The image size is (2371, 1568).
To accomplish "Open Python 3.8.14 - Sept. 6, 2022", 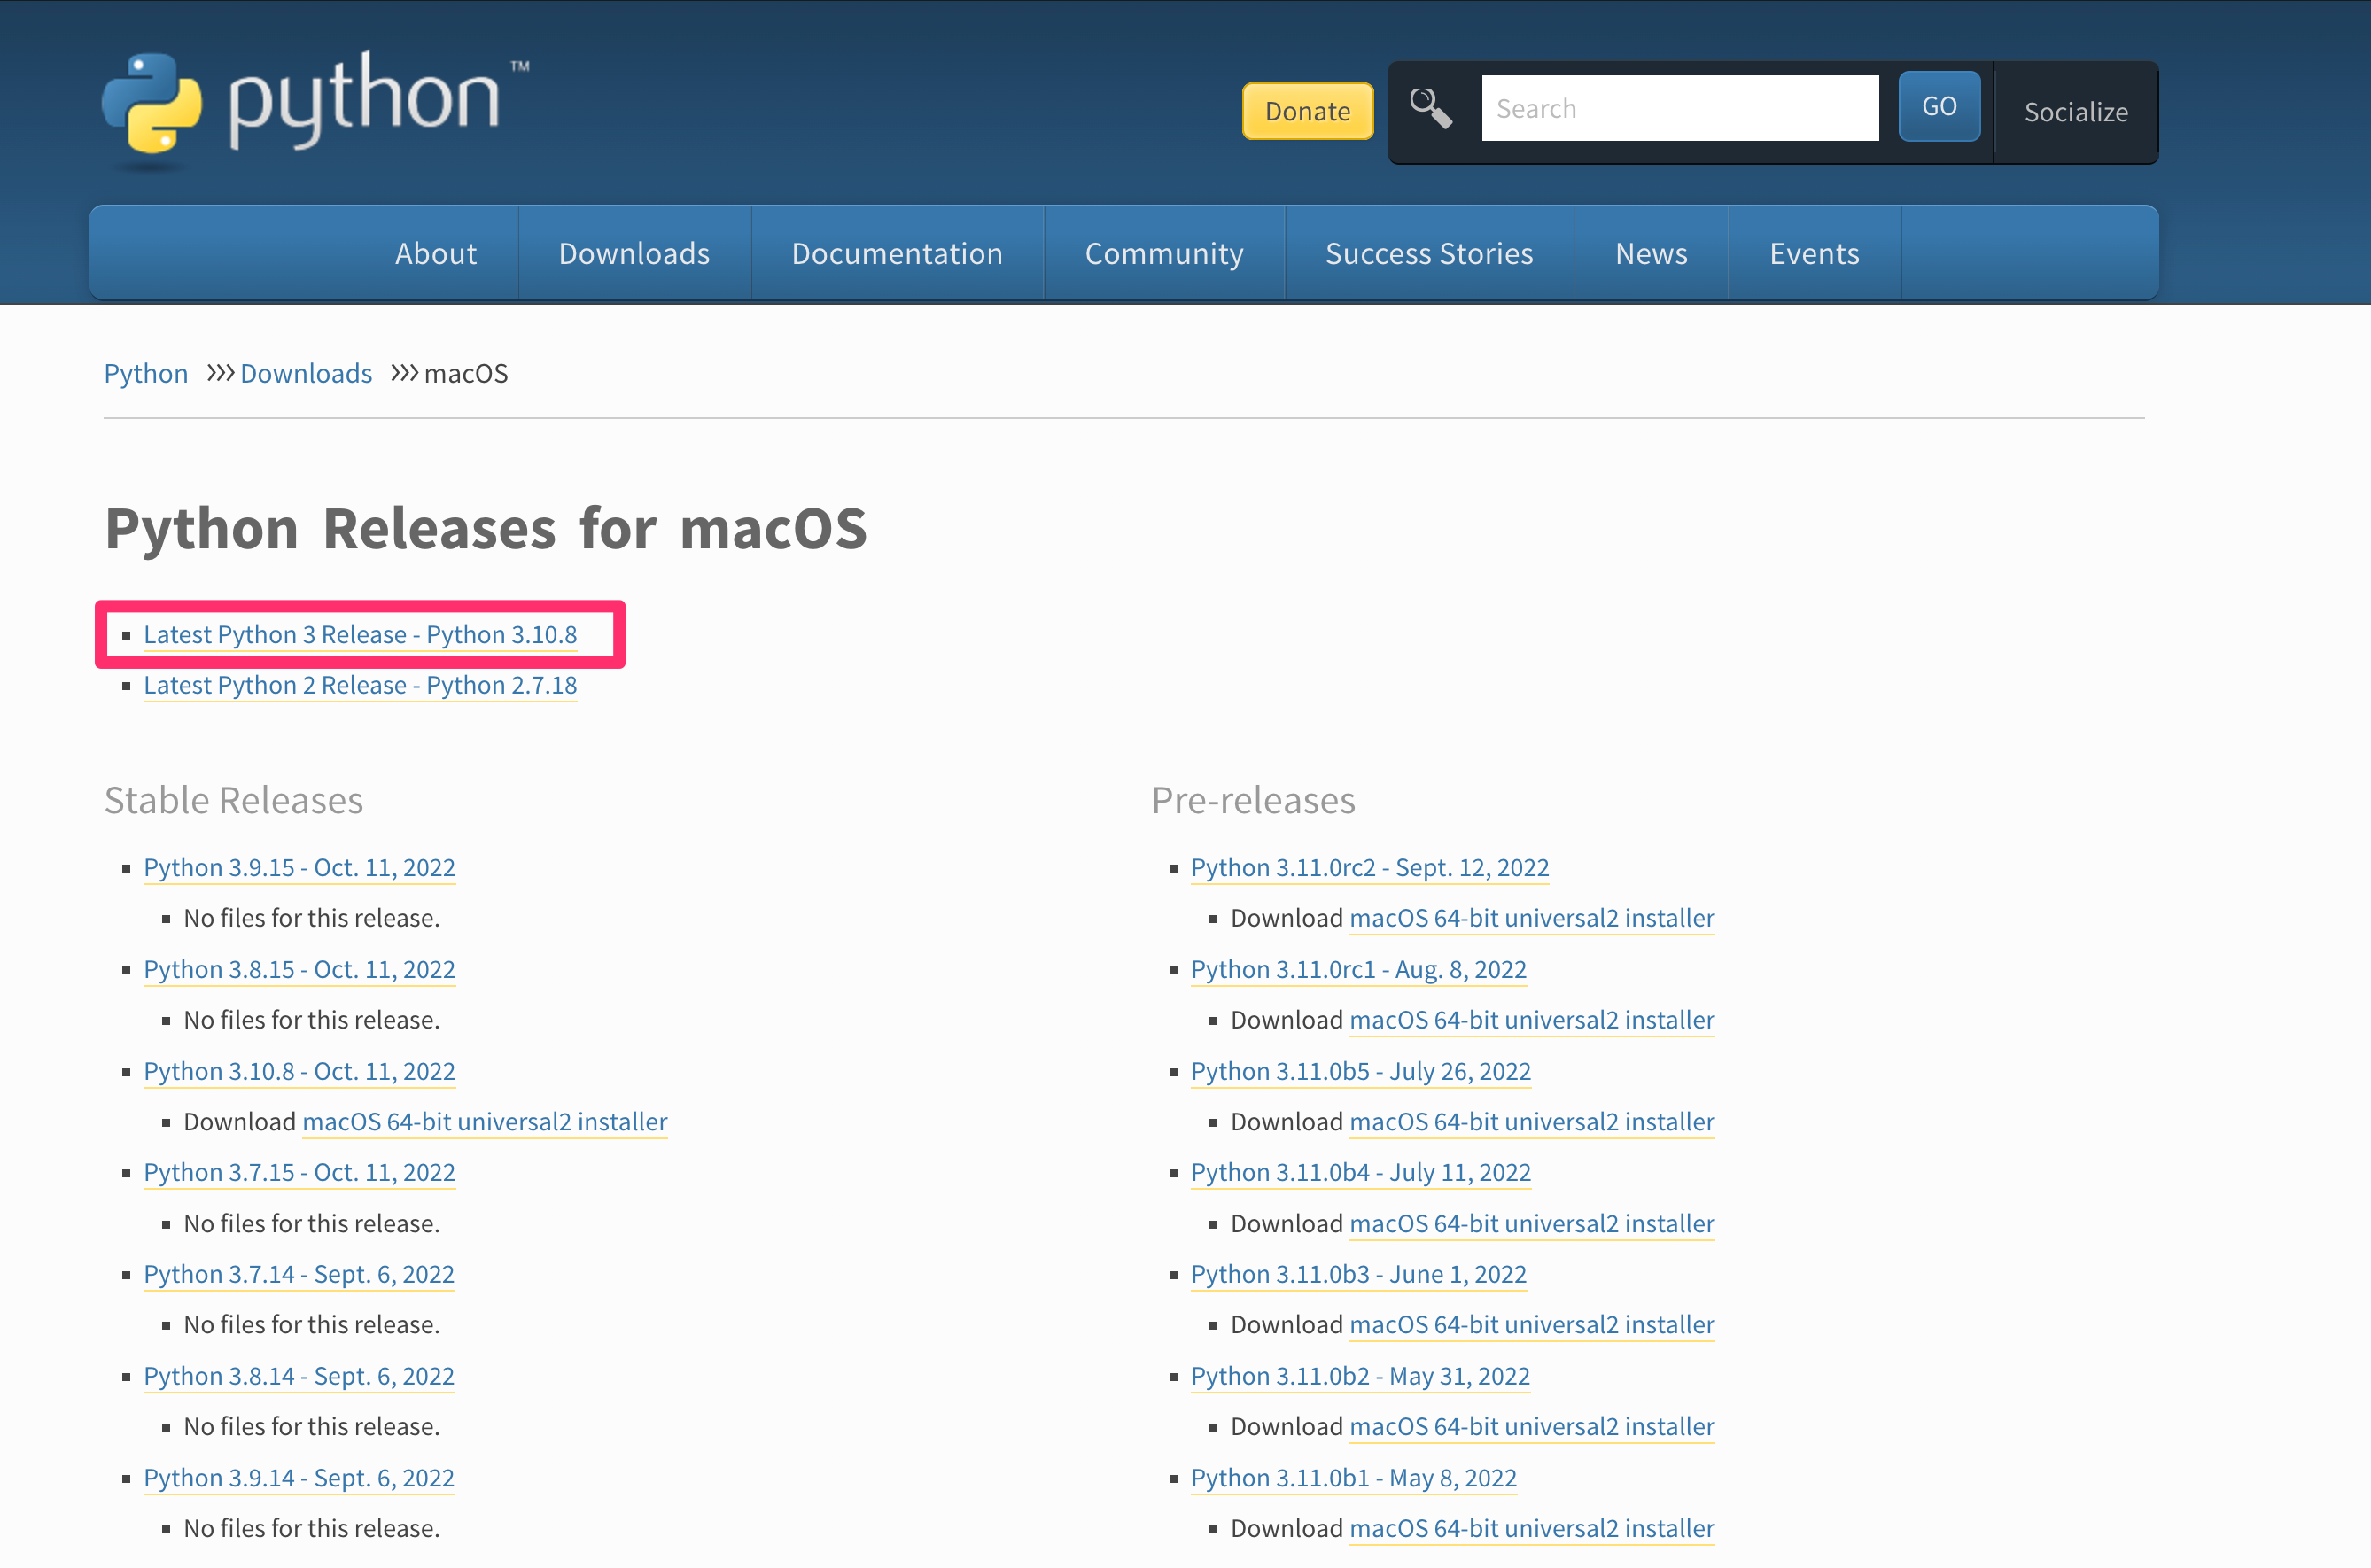I will pyautogui.click(x=299, y=1376).
